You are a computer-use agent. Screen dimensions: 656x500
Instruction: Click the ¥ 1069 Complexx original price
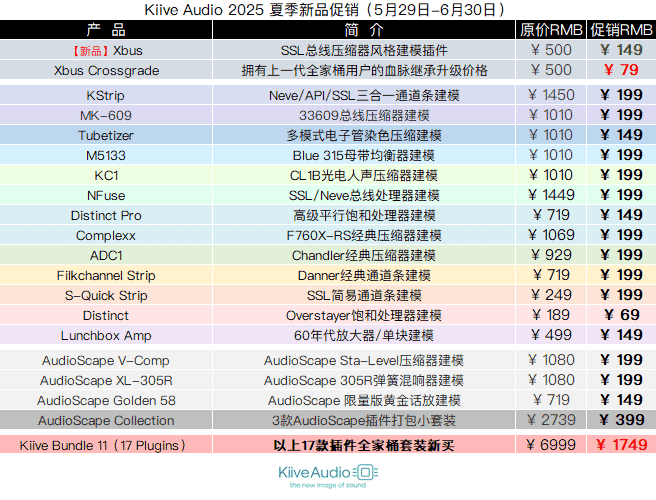(551, 235)
